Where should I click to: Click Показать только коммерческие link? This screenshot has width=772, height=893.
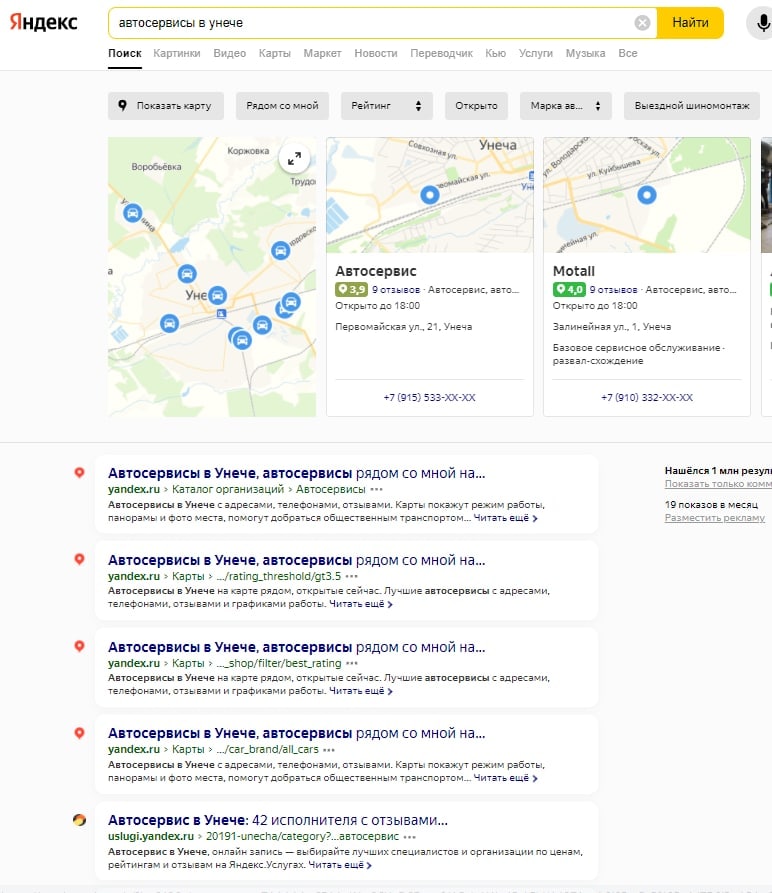point(718,484)
